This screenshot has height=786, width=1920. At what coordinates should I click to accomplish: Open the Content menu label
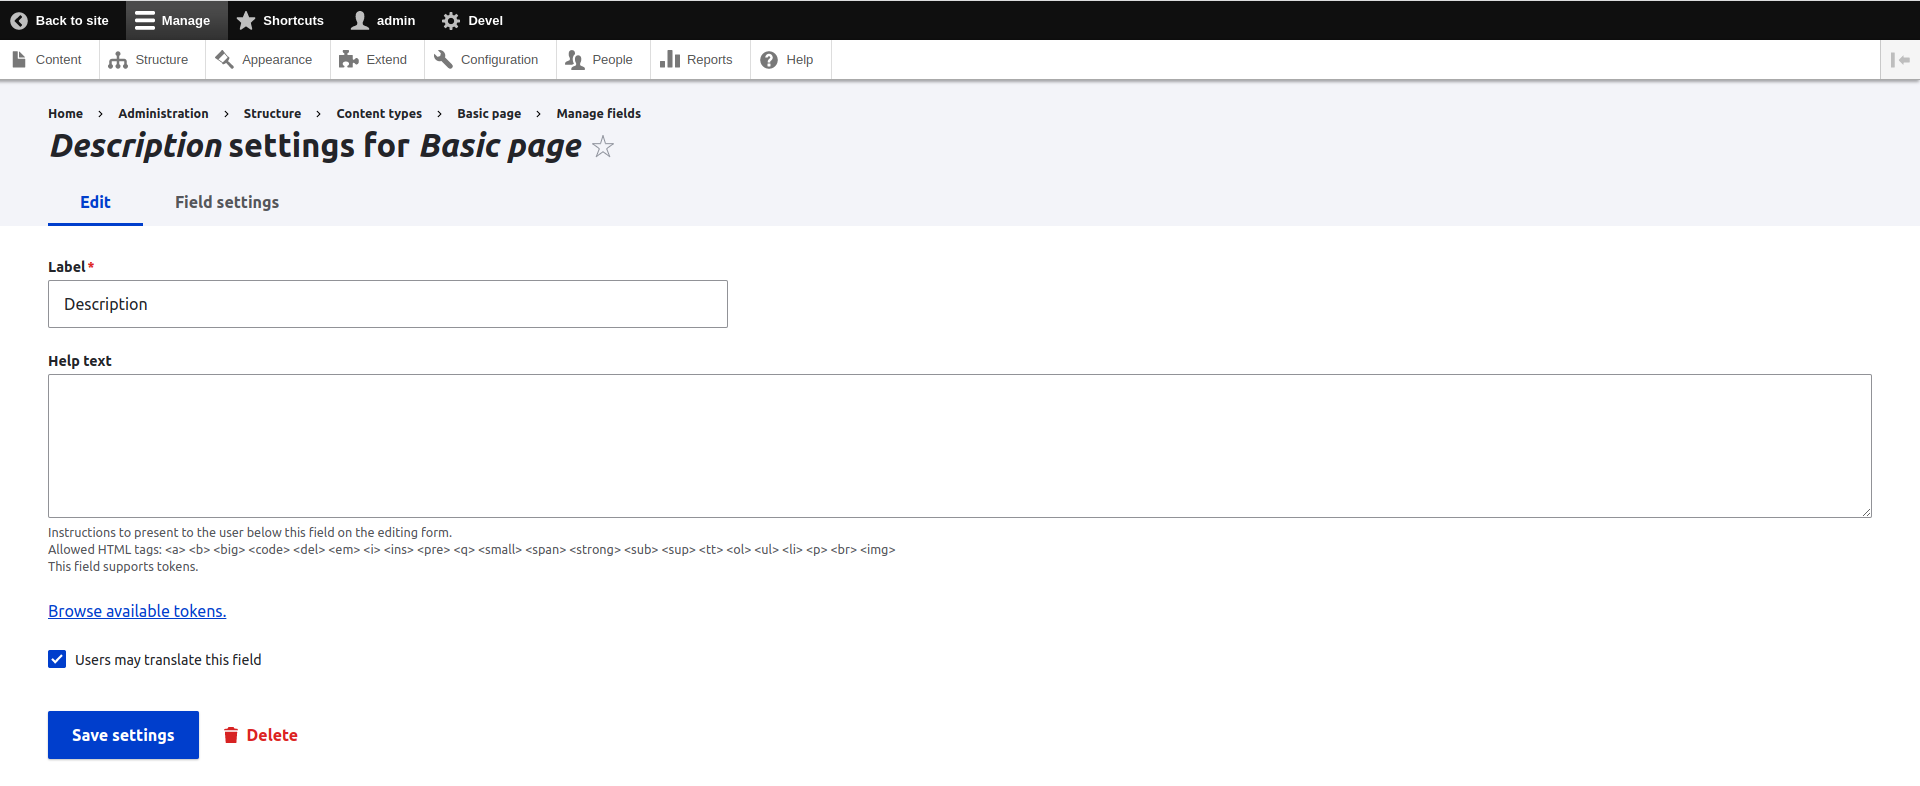(x=59, y=60)
